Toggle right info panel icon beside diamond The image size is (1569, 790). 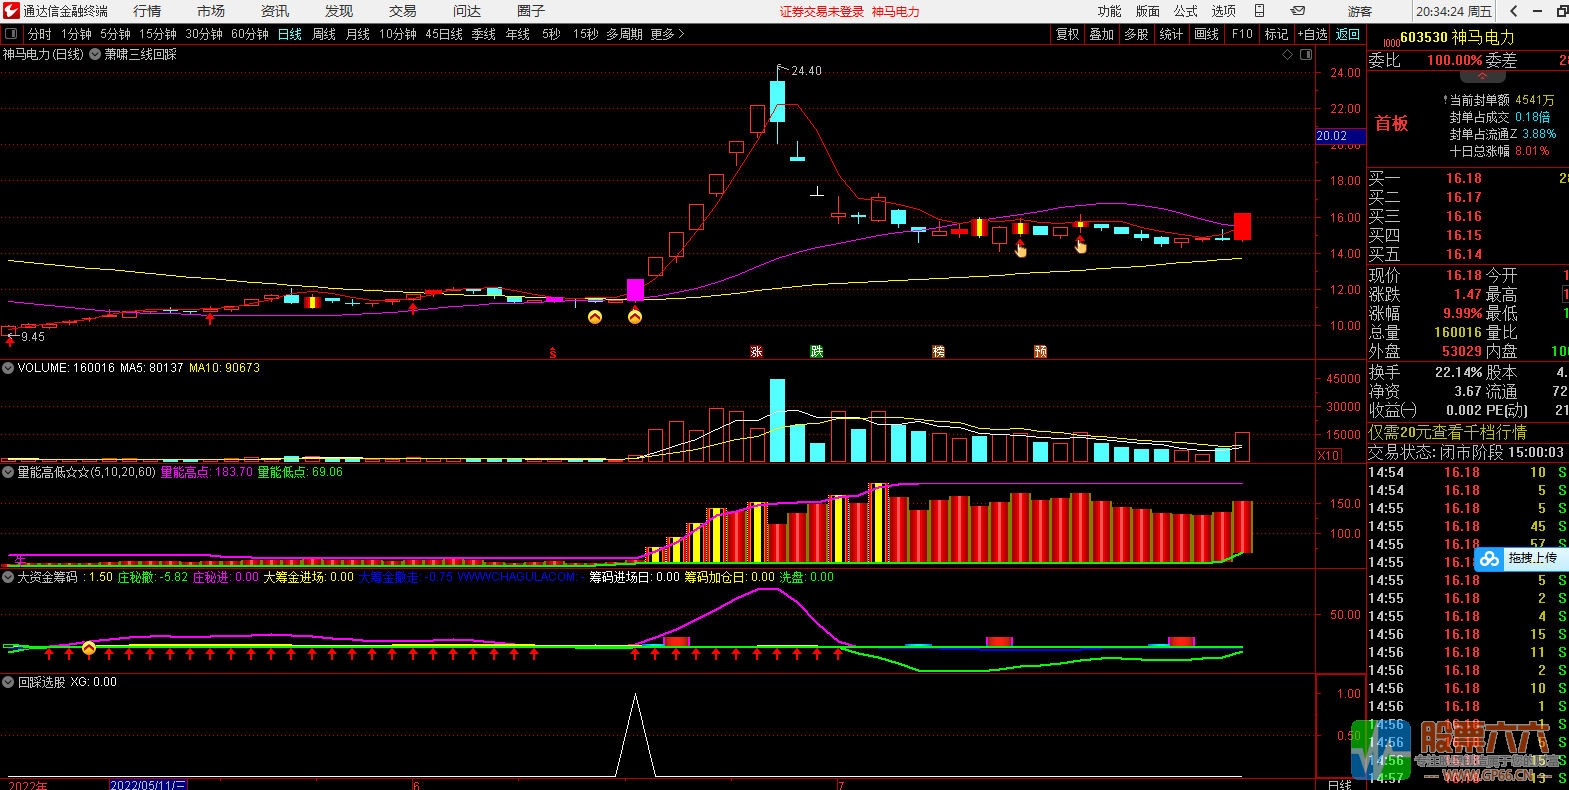[1305, 55]
